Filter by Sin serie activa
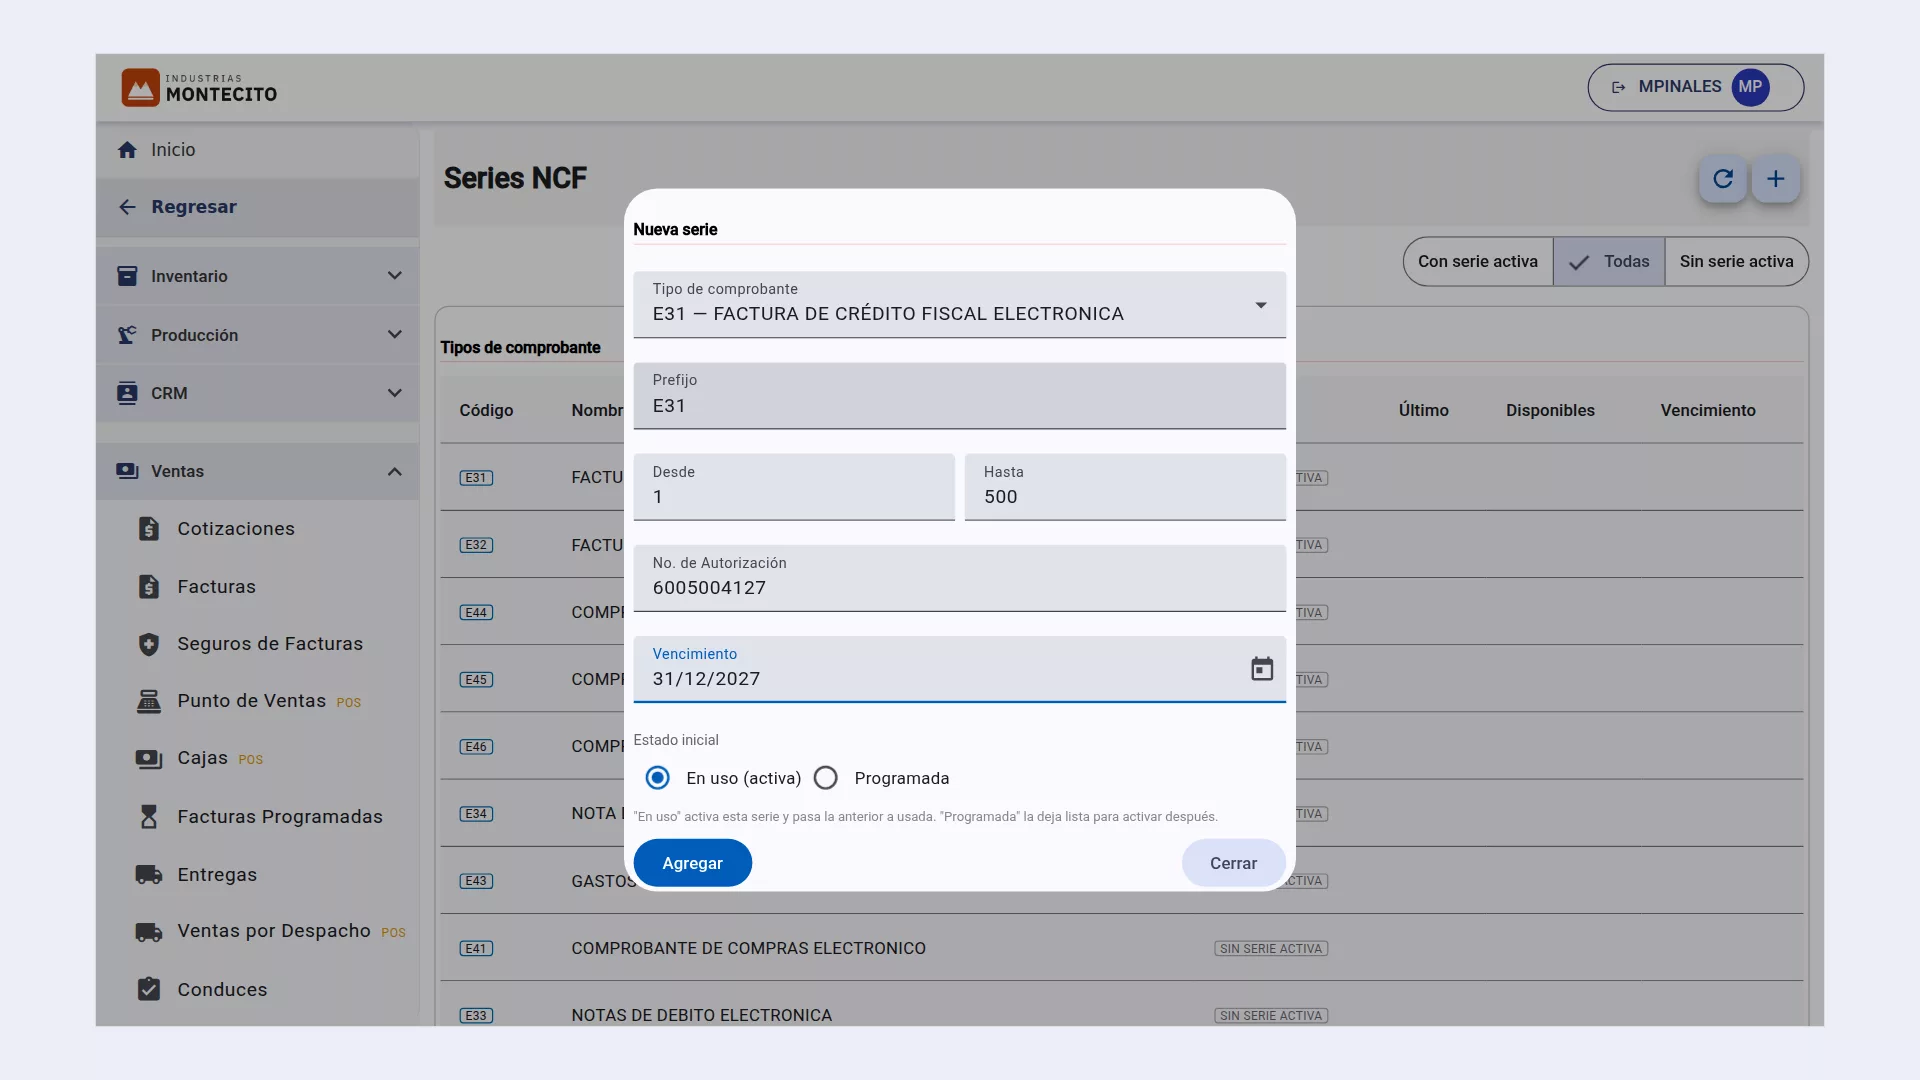 (x=1736, y=262)
